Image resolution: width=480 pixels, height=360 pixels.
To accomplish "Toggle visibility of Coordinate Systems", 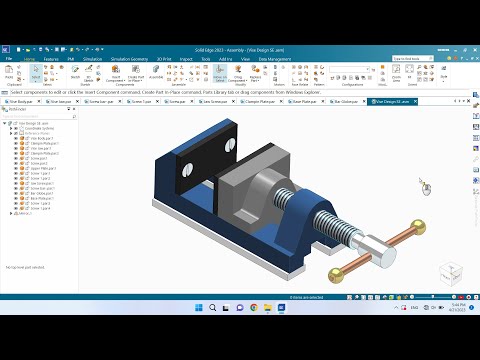I will click(x=16, y=128).
